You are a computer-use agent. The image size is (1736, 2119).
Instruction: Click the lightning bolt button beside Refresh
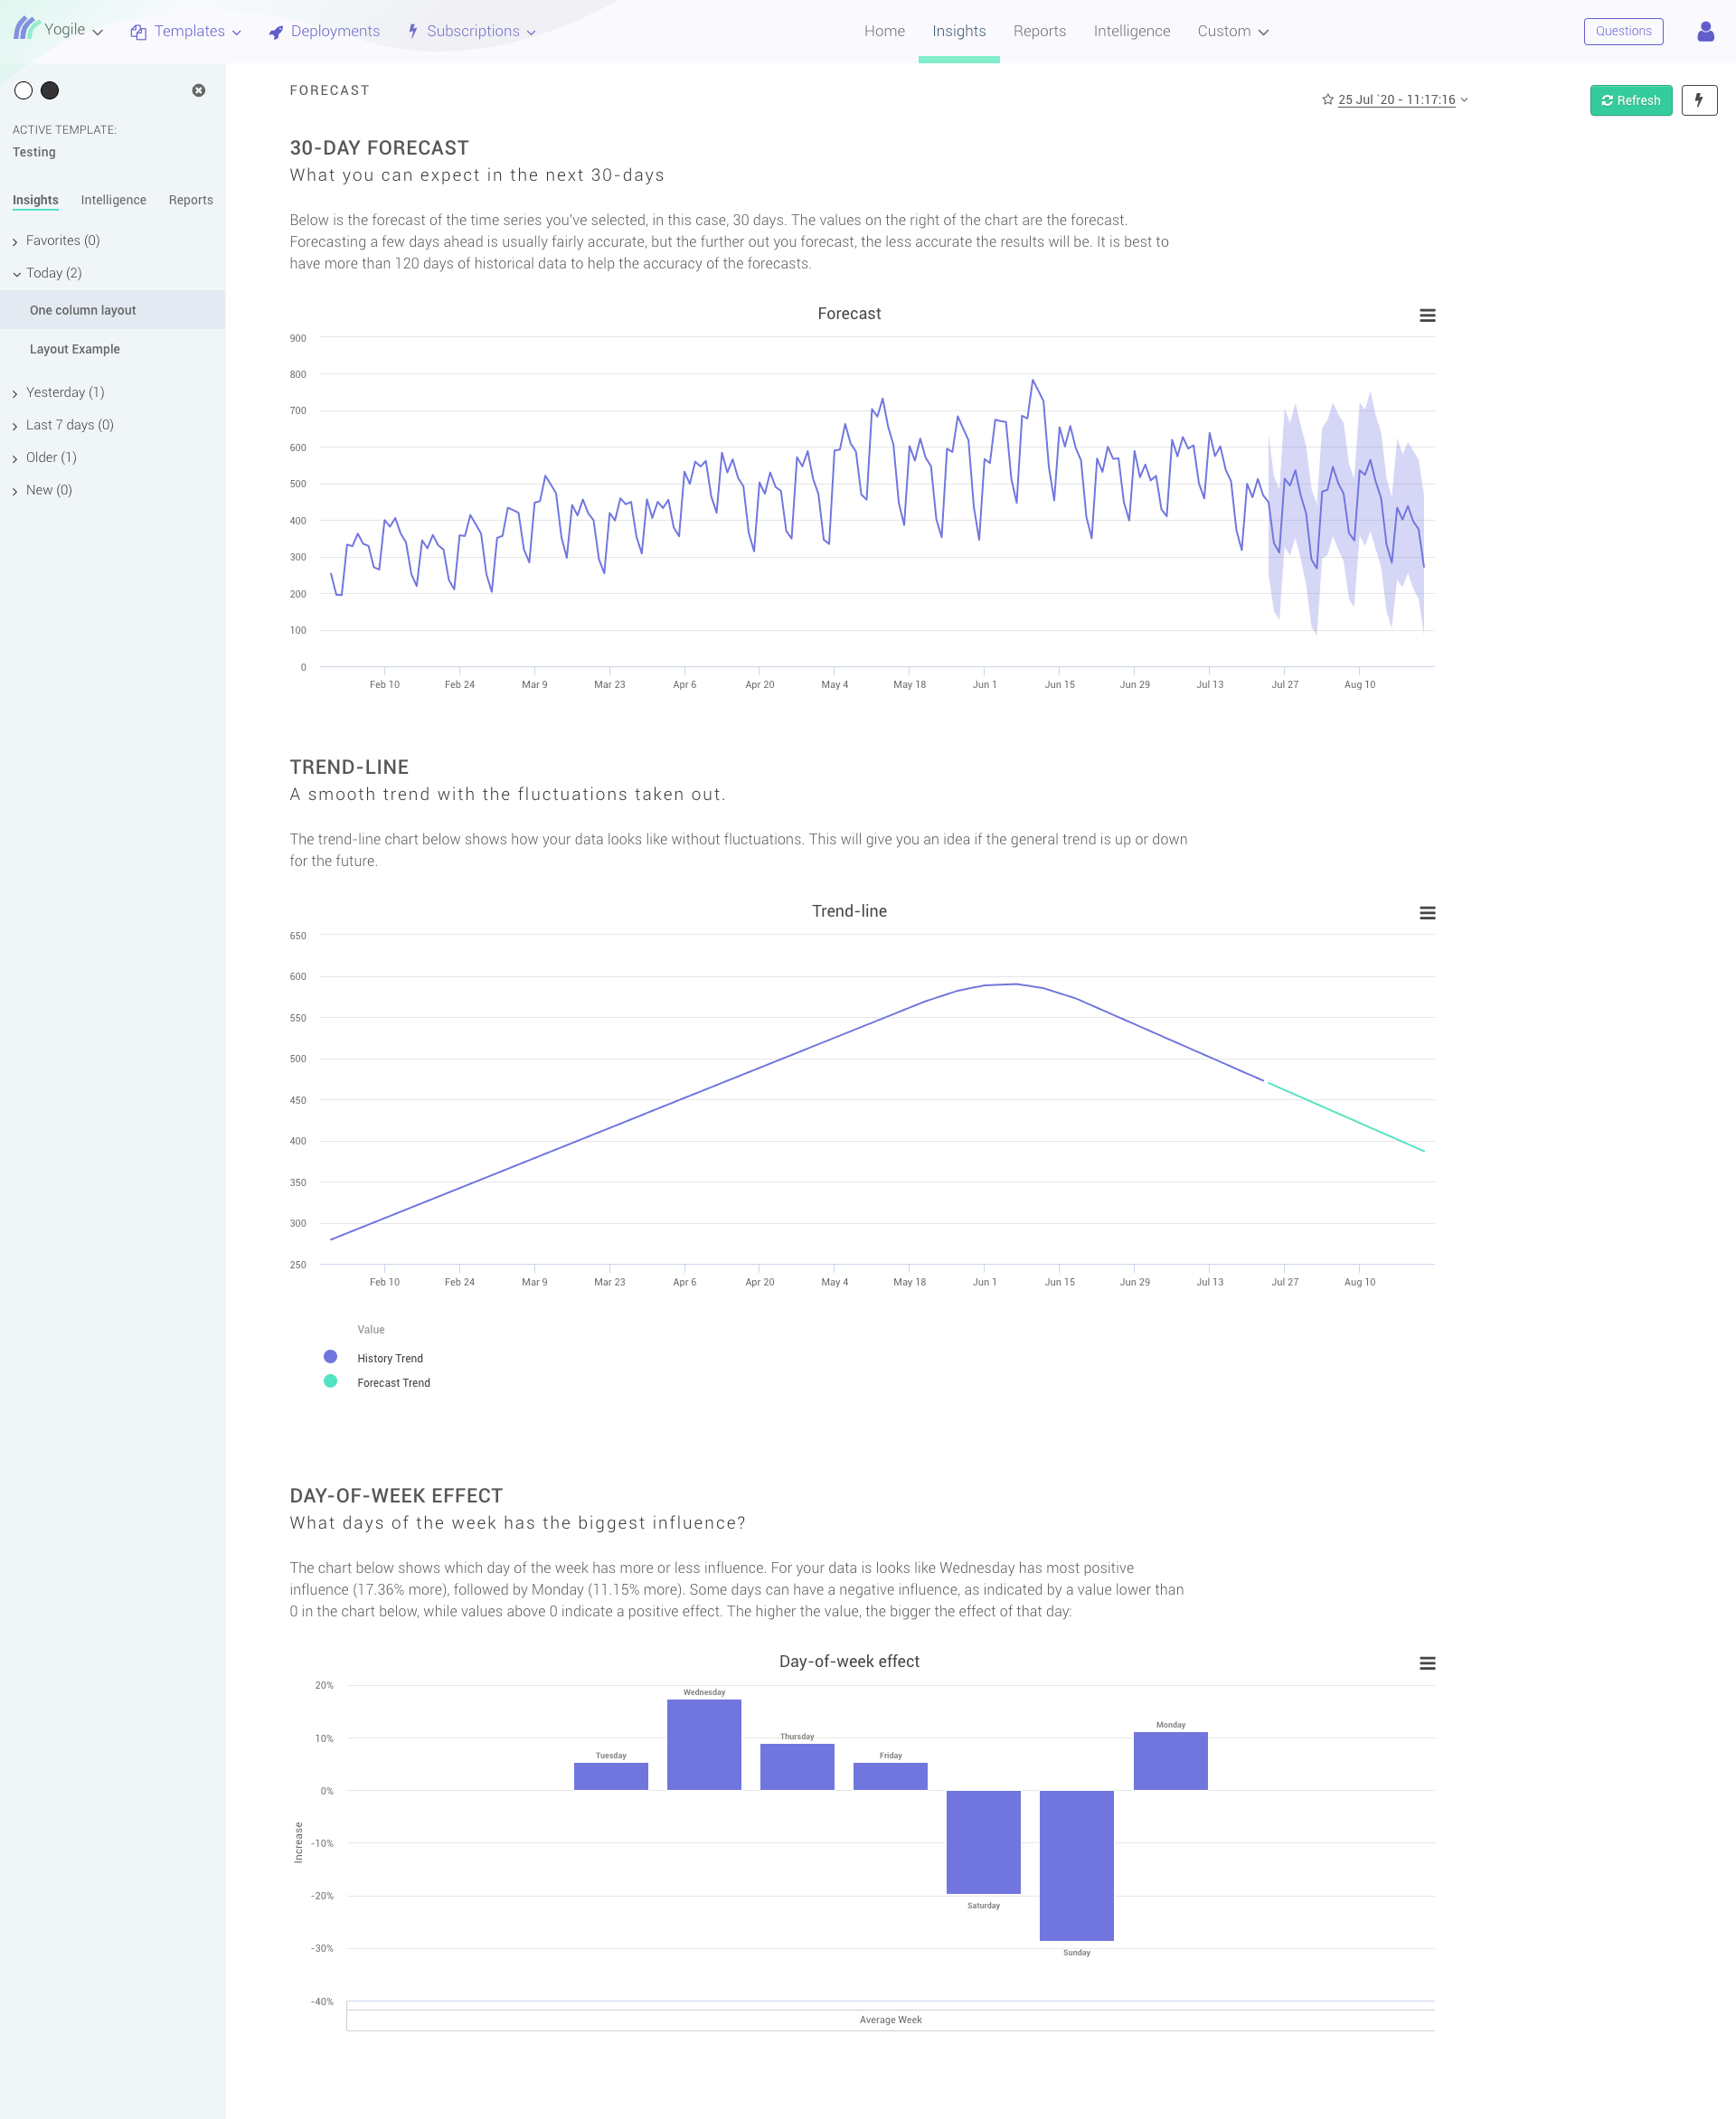click(1698, 100)
